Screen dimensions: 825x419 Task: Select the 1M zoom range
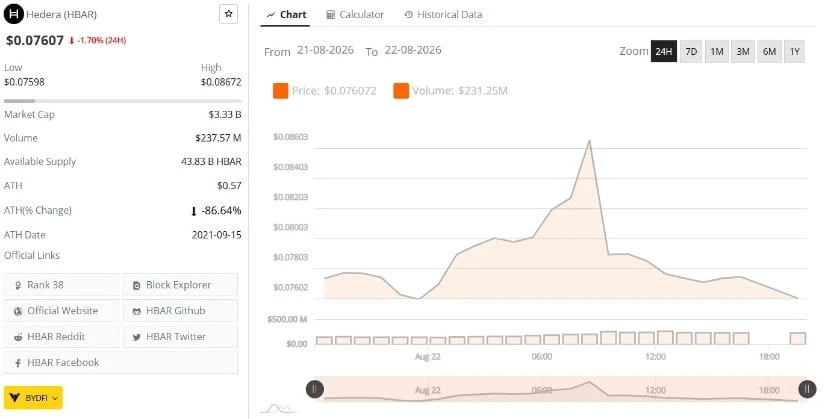[x=717, y=51]
